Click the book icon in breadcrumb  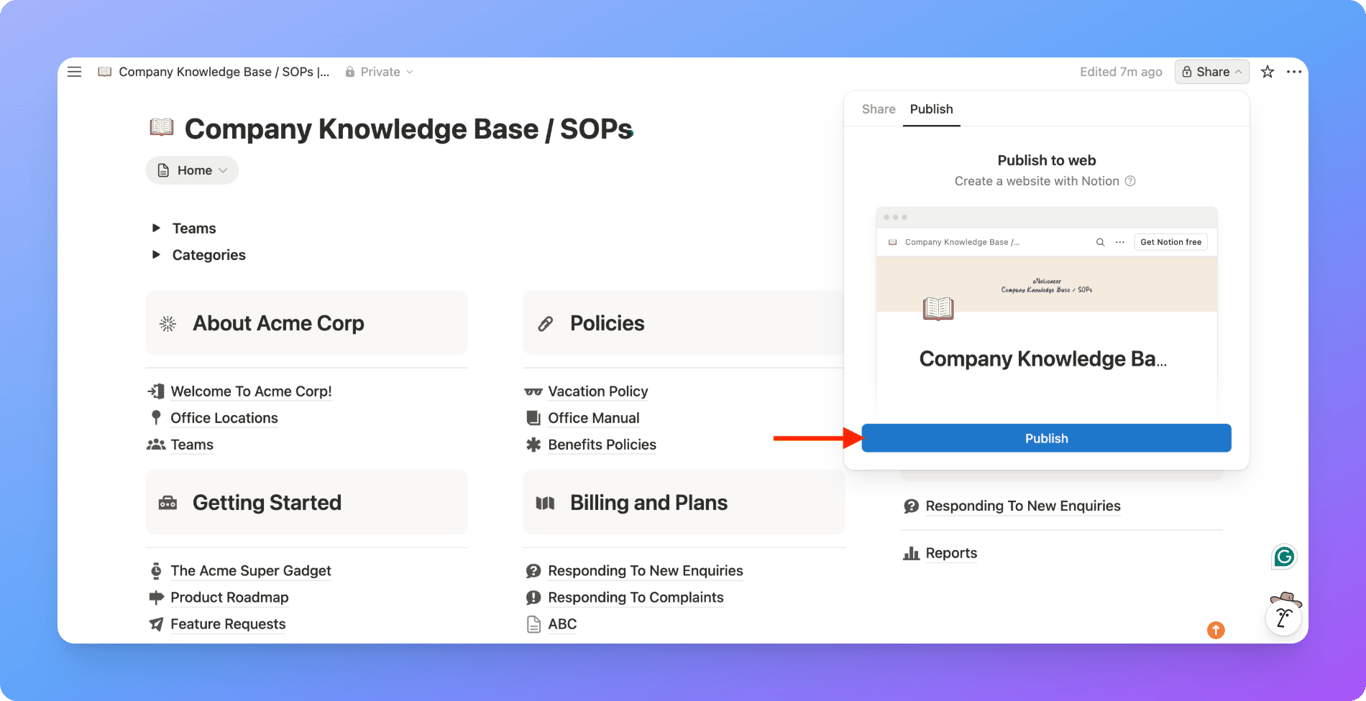[105, 72]
